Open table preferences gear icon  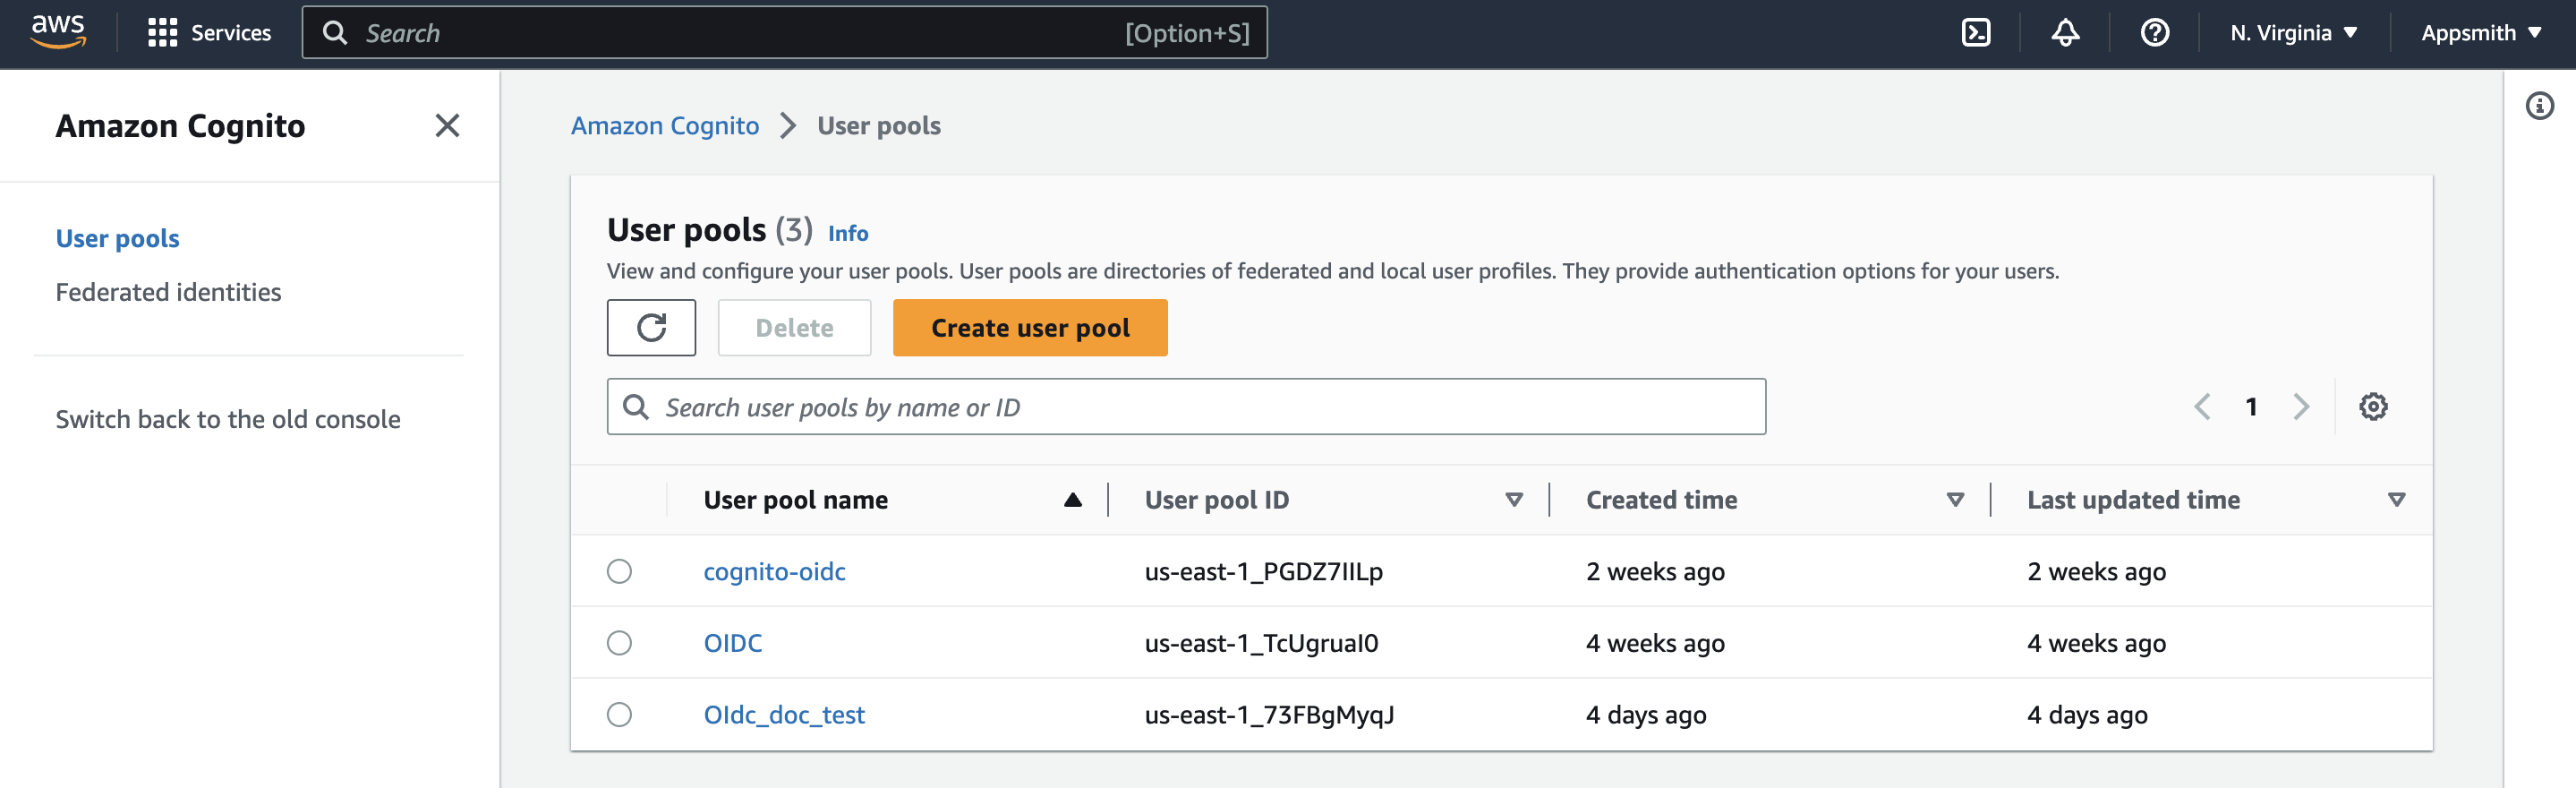pos(2373,407)
